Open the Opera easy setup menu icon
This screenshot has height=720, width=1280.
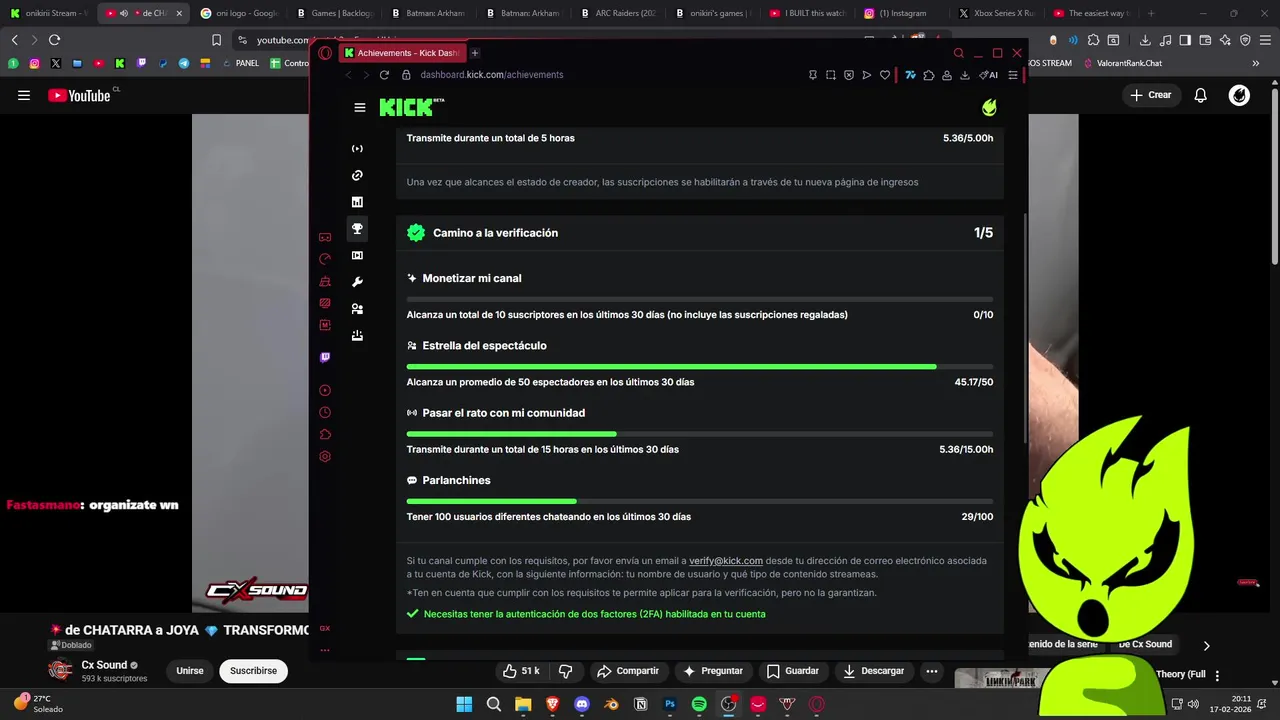1013,75
